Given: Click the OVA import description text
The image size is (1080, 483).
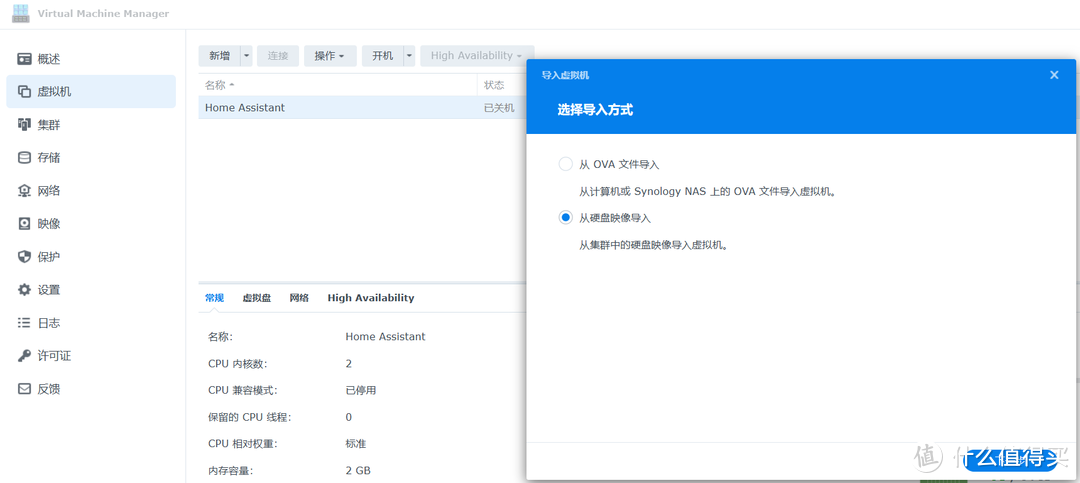Looking at the screenshot, I should [x=708, y=191].
